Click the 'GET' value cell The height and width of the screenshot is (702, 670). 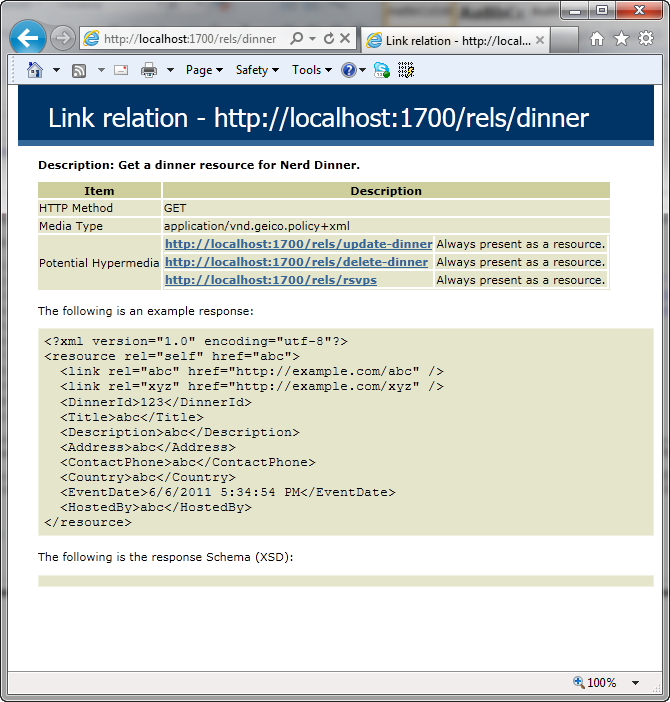[386, 208]
